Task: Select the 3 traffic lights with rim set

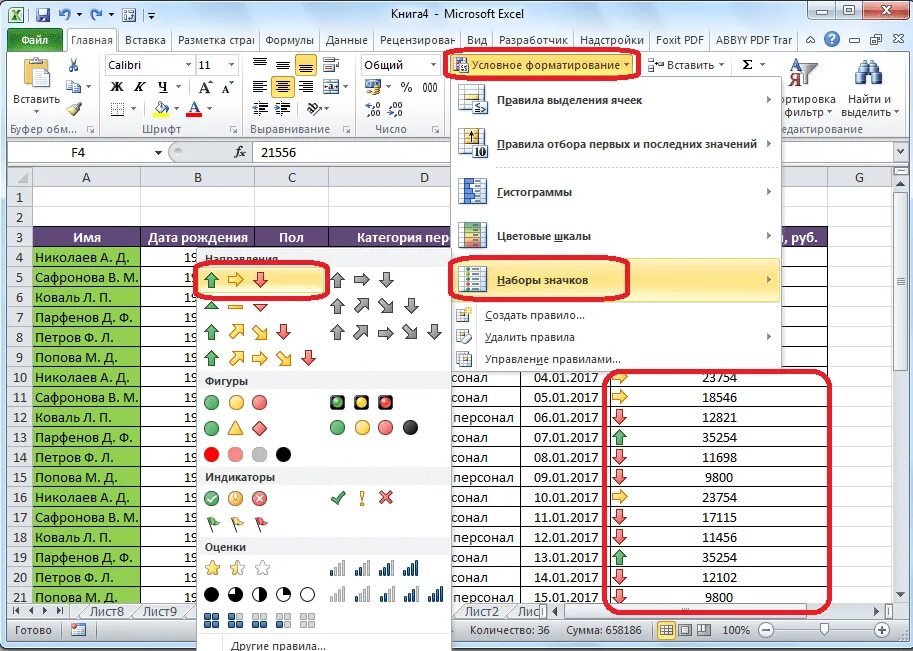Action: pos(362,402)
